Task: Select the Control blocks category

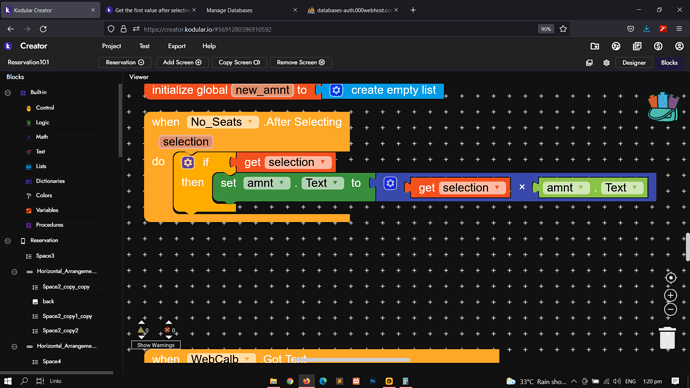Action: coord(45,108)
